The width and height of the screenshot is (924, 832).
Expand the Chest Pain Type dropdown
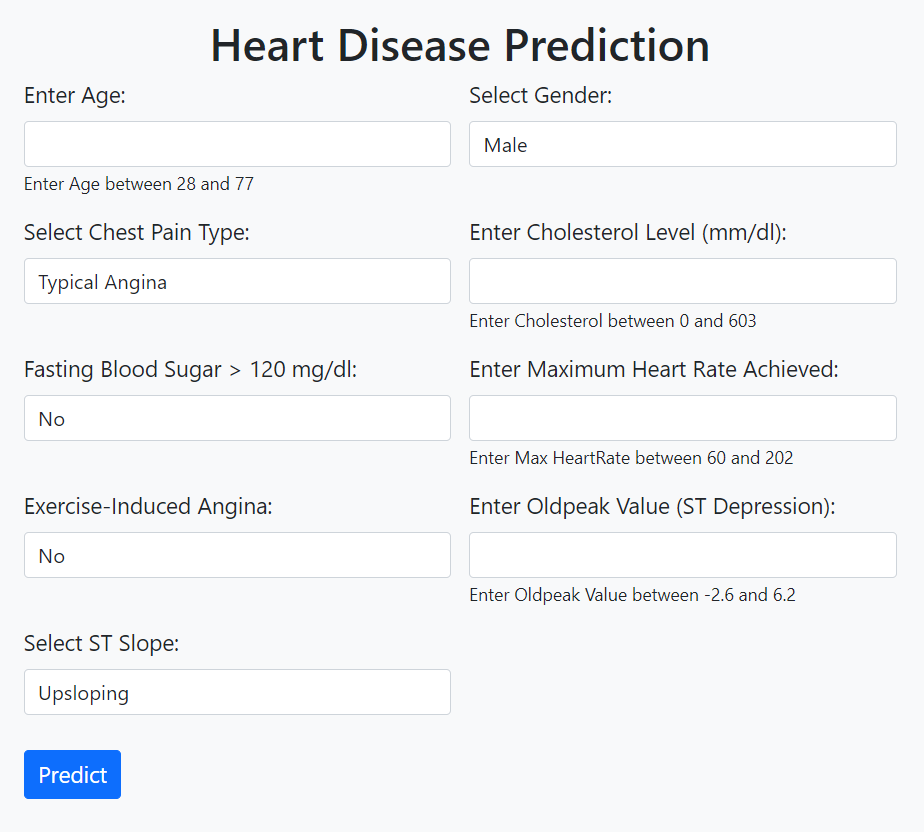[x=237, y=281]
